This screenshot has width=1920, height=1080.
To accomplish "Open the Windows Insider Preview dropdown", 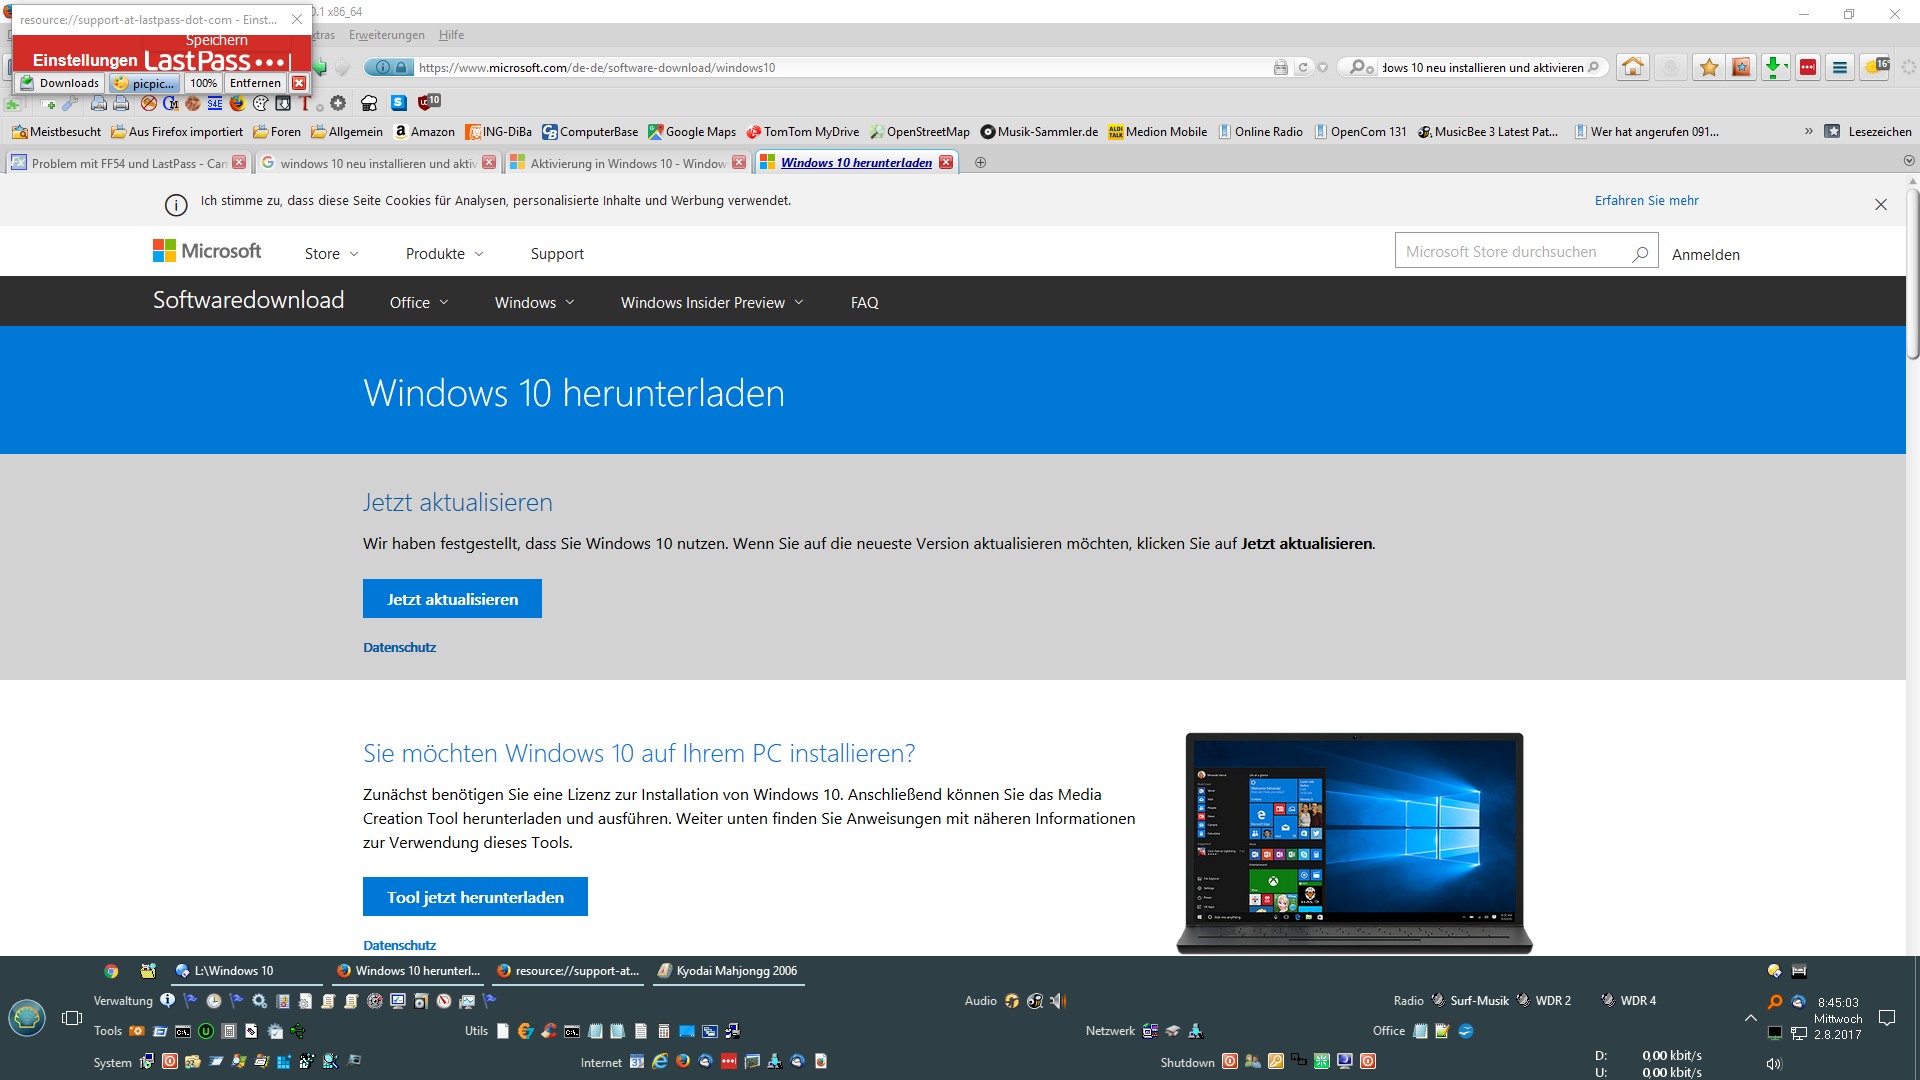I will [711, 303].
